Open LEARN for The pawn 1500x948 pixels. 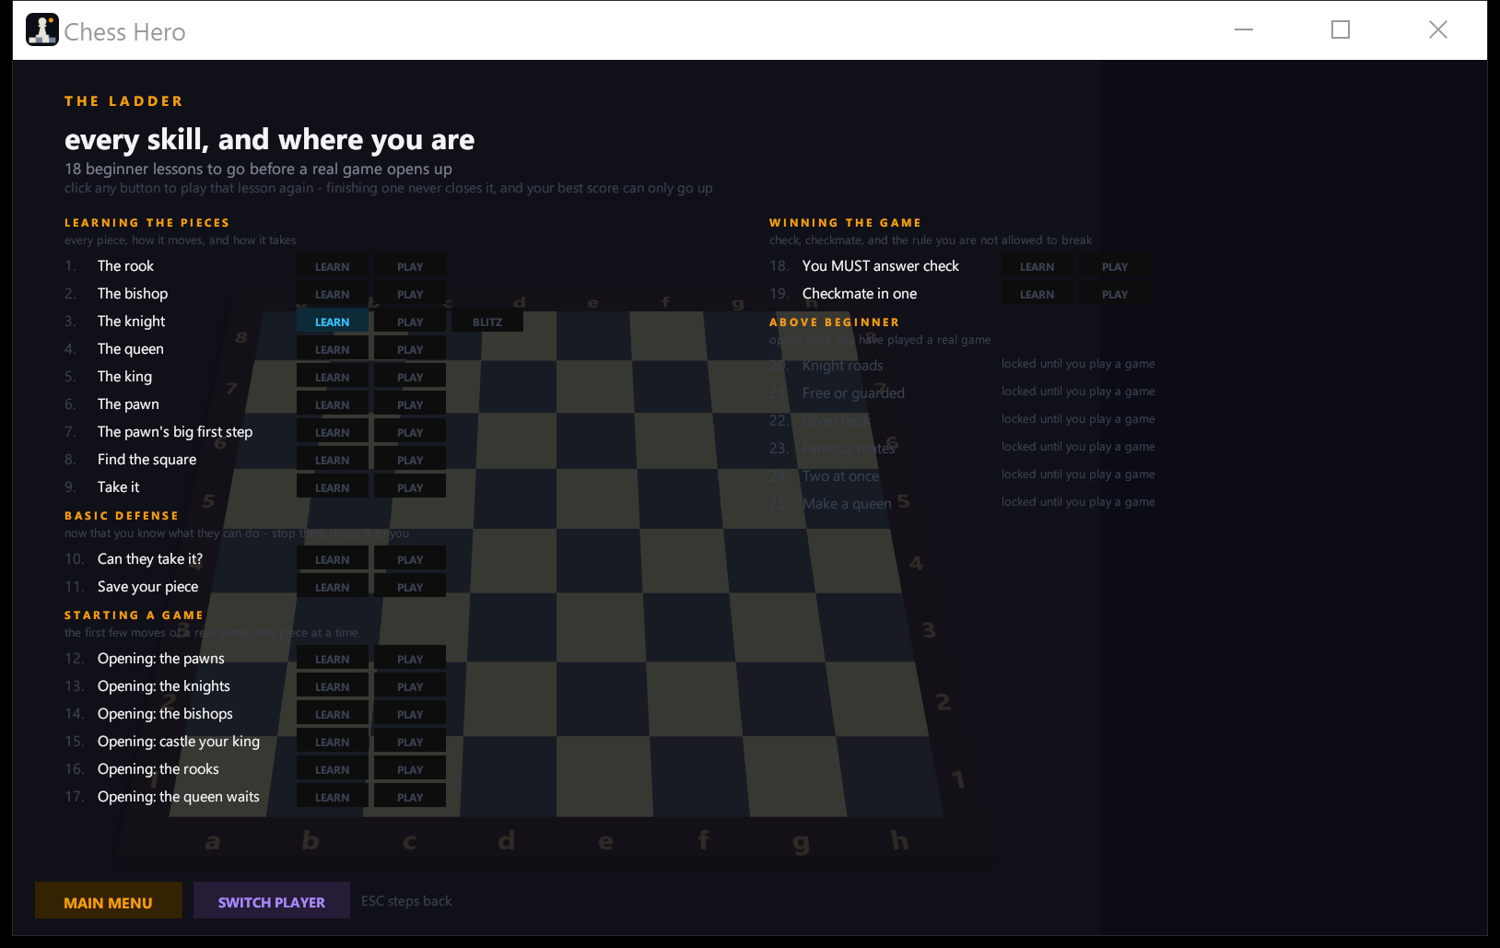(332, 405)
